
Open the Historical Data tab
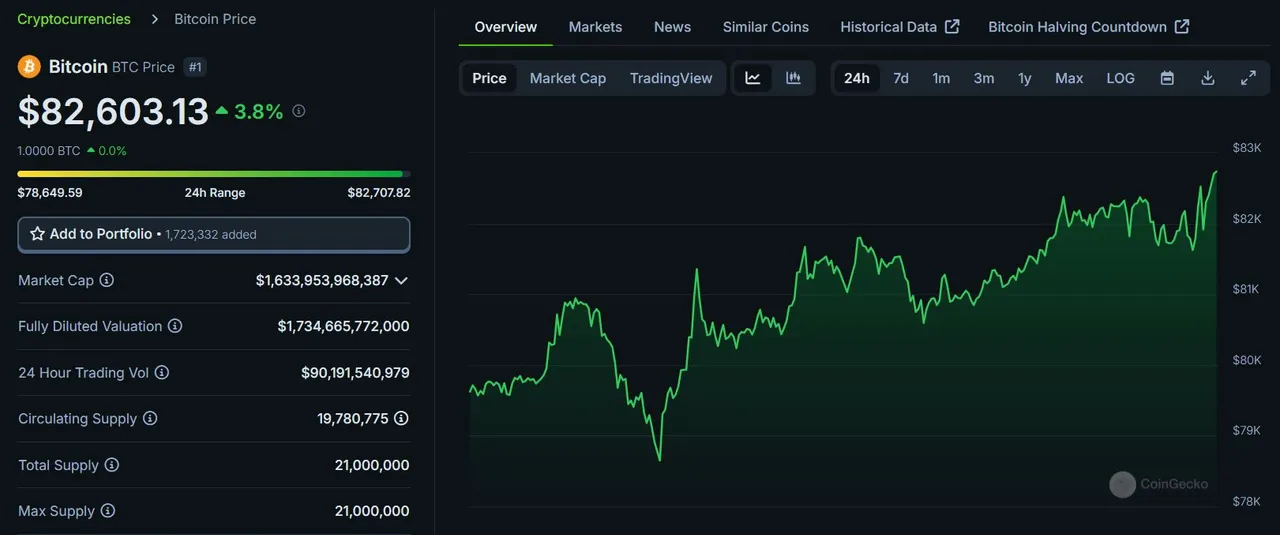(900, 27)
